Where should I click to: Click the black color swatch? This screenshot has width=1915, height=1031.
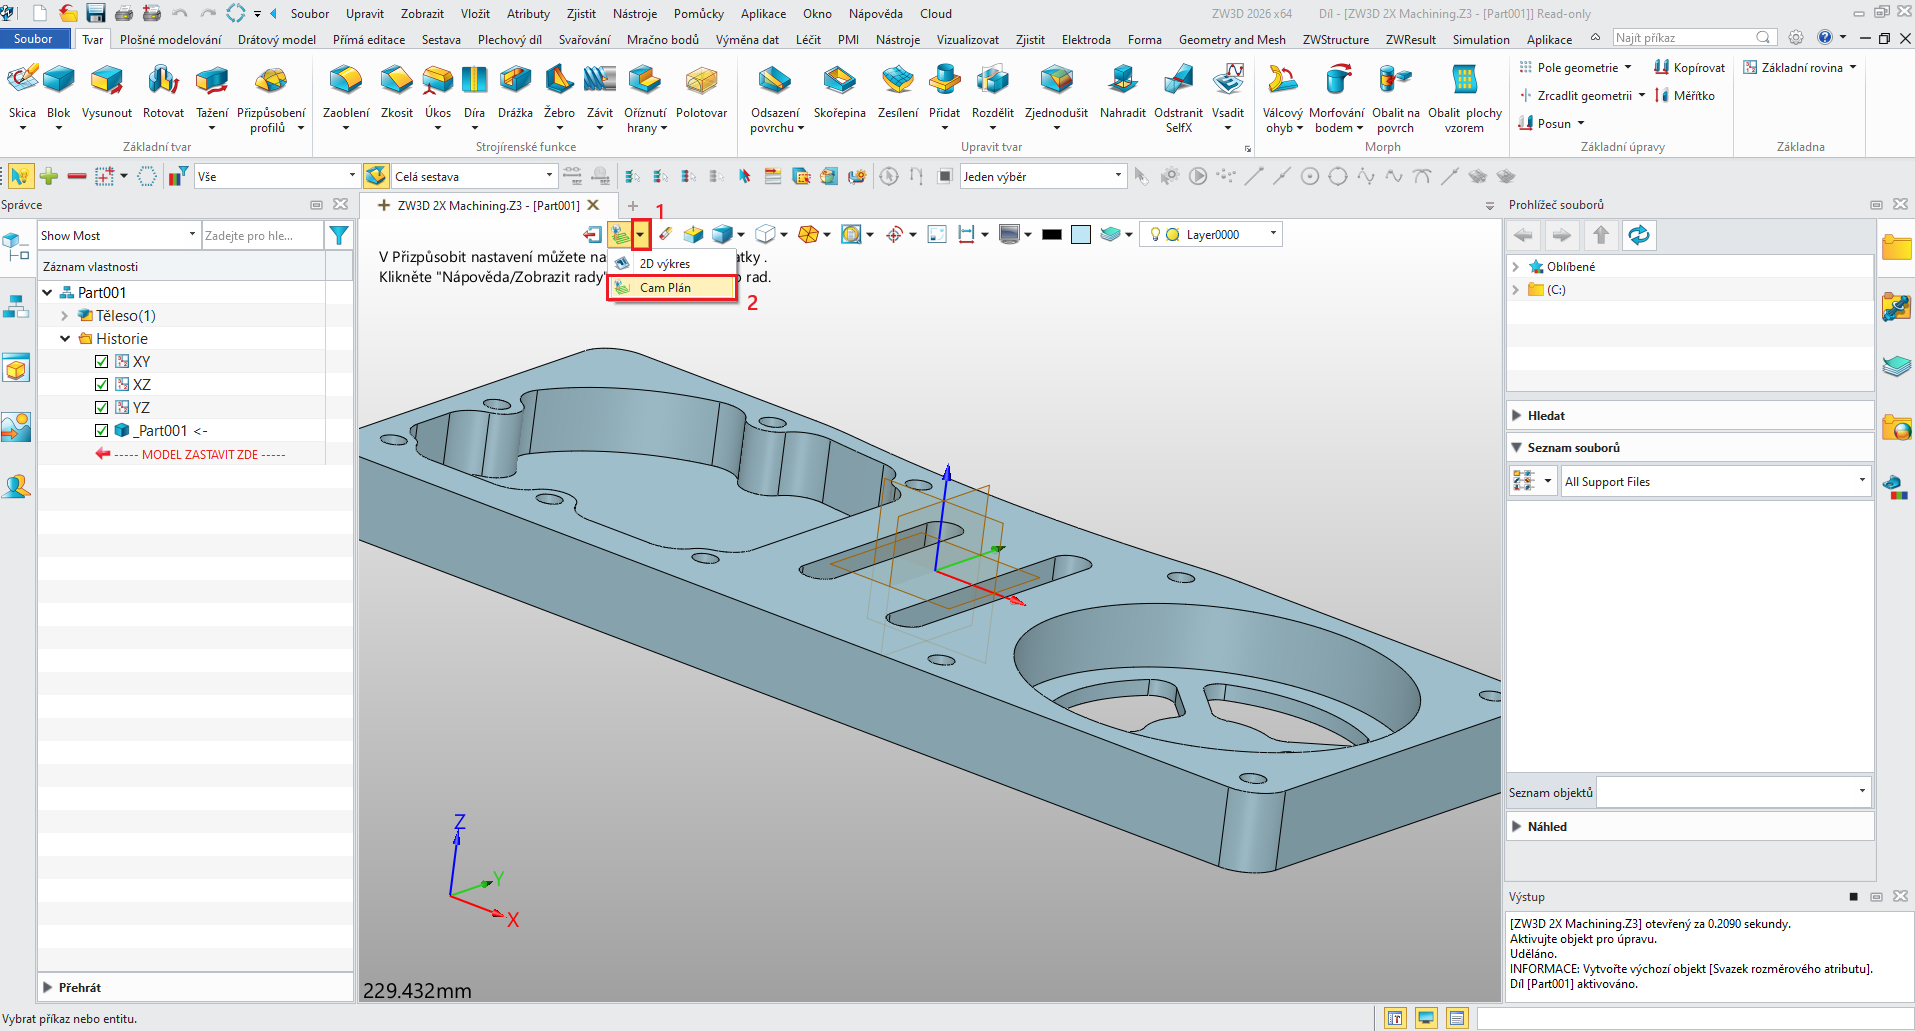(x=1052, y=234)
